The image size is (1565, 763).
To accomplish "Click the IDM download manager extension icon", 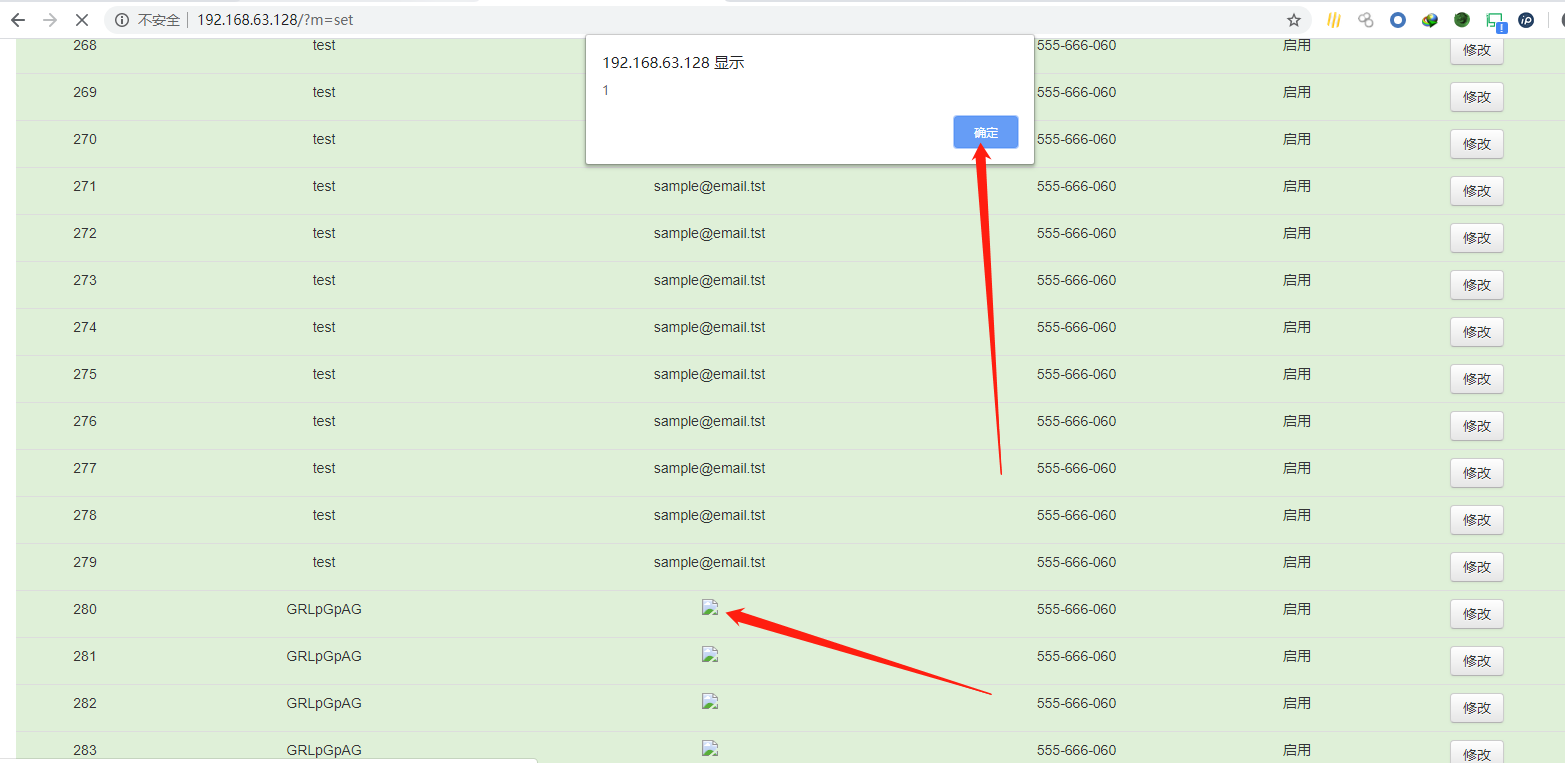I will (x=1430, y=20).
